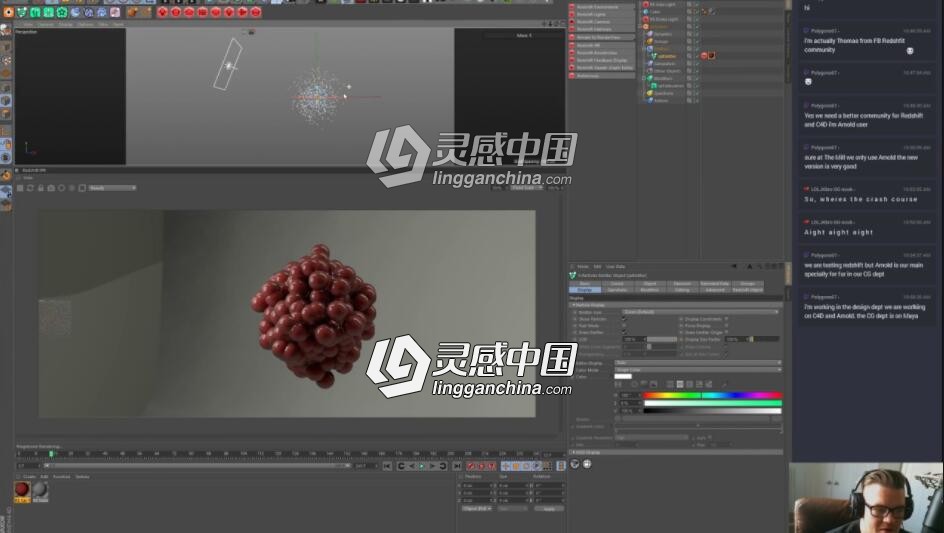
Task: Click the red Redshift tag on xpEmitter row
Action: (x=704, y=55)
